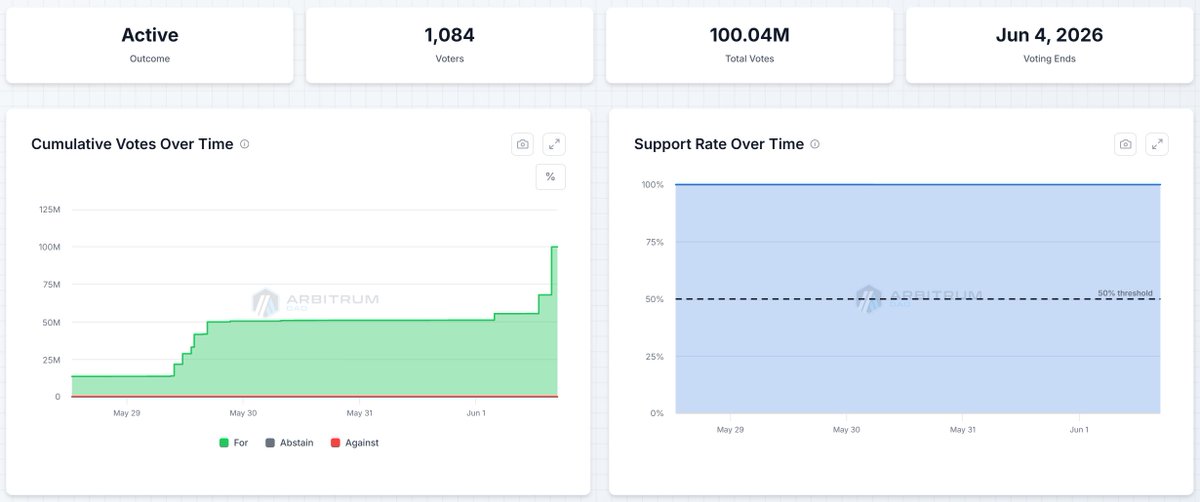Screen dimensions: 1200x502
Task: Click May 29 on Support Rate axis
Action: [x=731, y=429]
